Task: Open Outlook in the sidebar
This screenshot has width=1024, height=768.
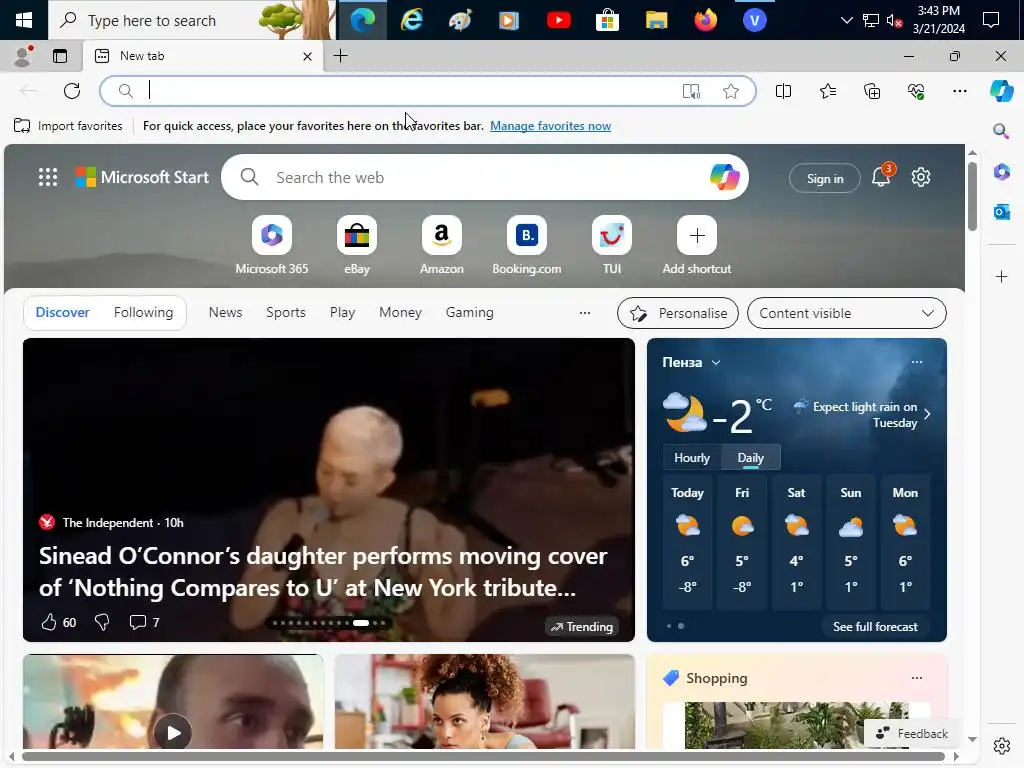Action: pyautogui.click(x=1001, y=212)
